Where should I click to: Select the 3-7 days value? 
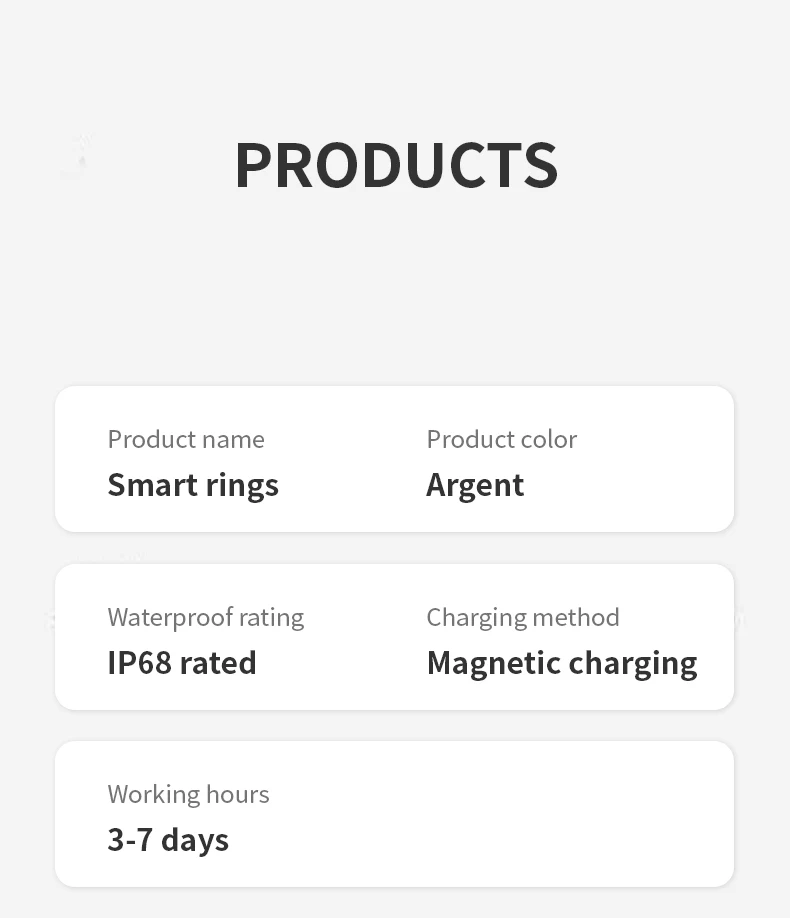tap(168, 840)
